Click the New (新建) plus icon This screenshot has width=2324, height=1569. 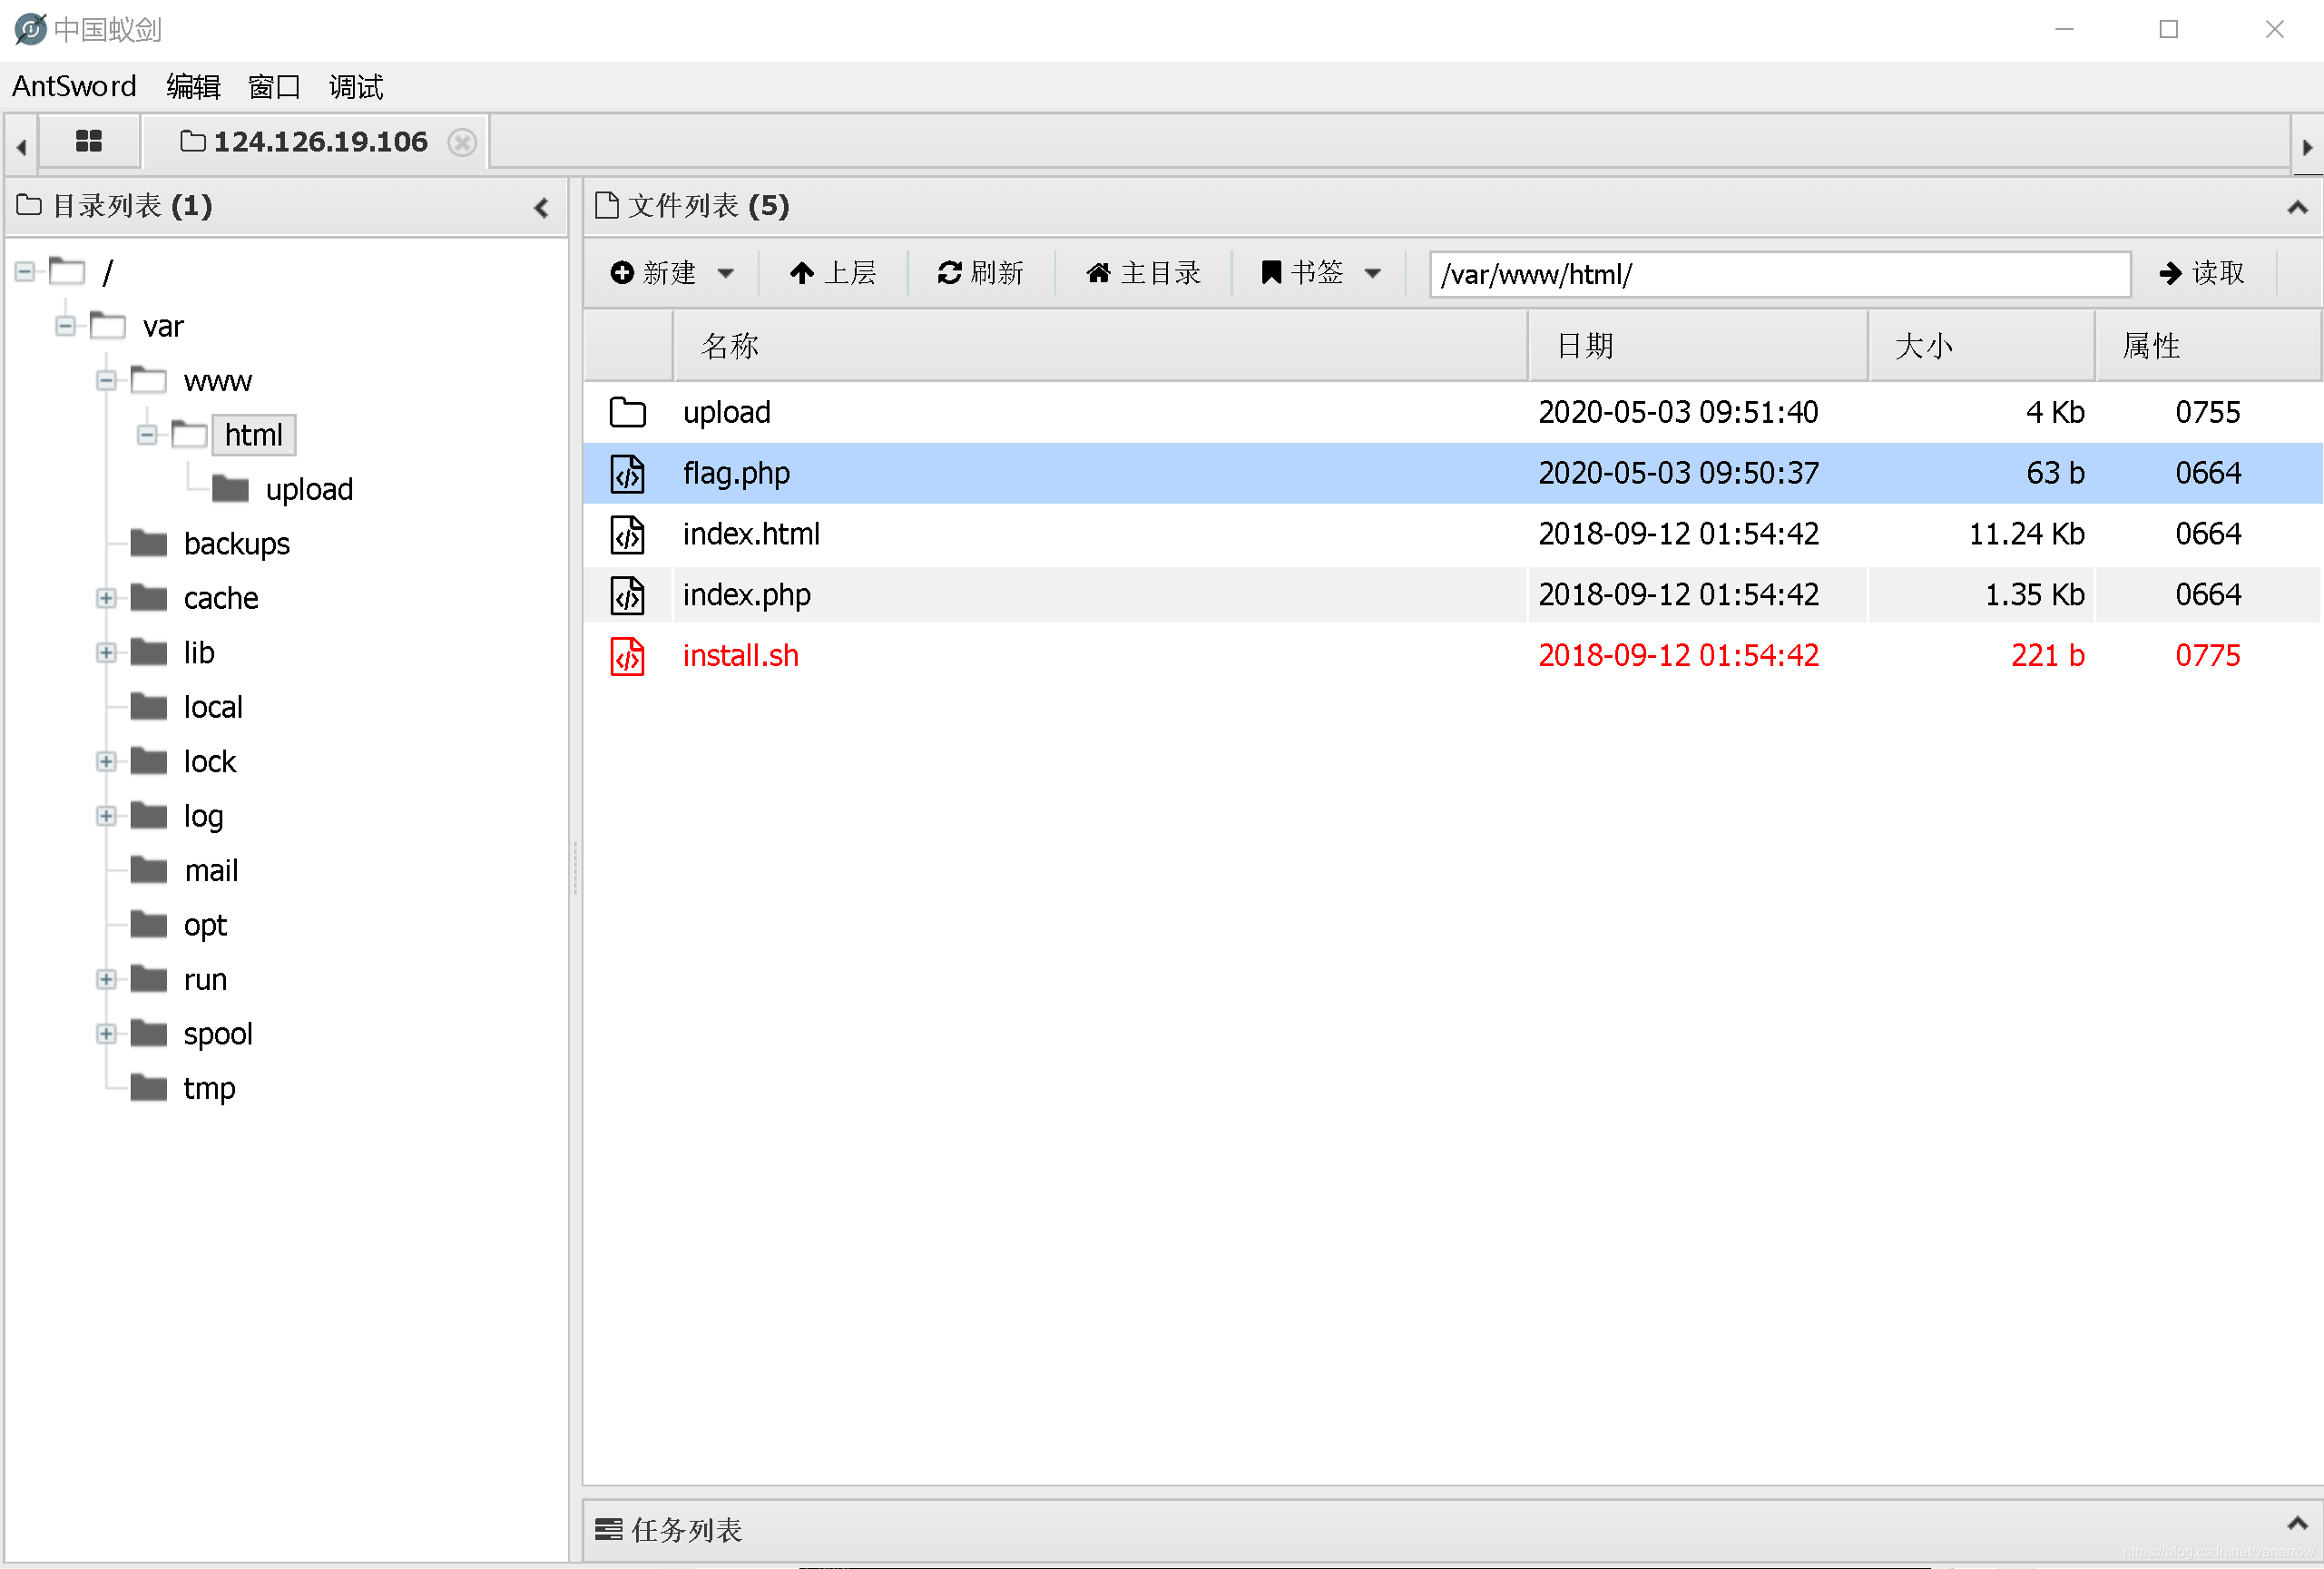pyautogui.click(x=622, y=272)
